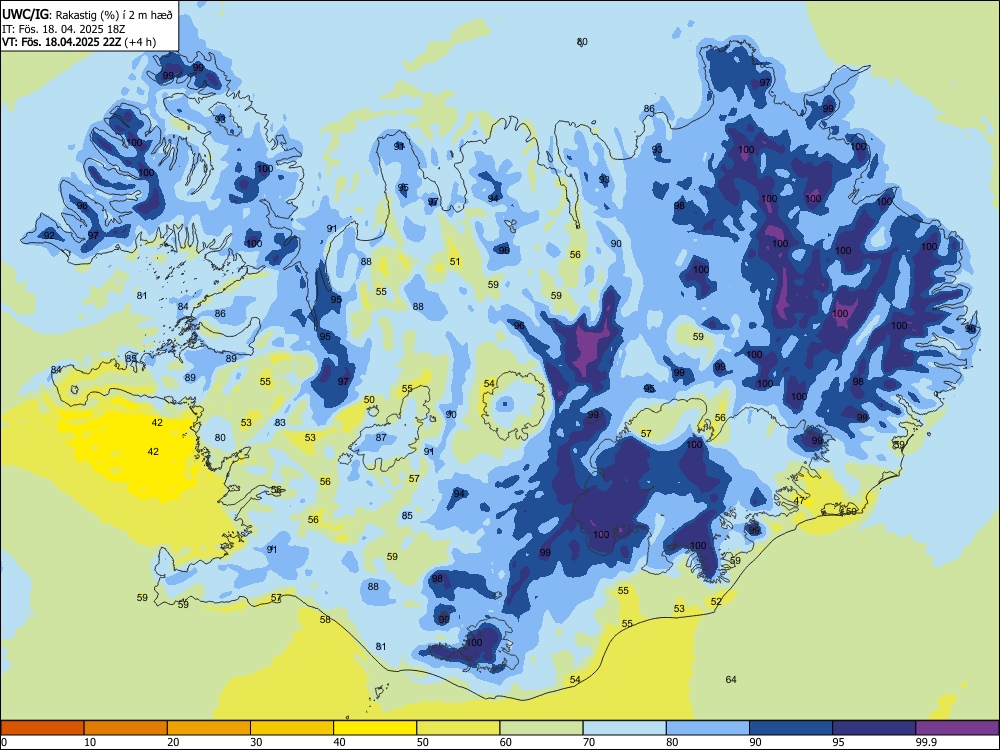Click the '70' tick label on the legend scale
This screenshot has width=1000, height=750.
(589, 742)
